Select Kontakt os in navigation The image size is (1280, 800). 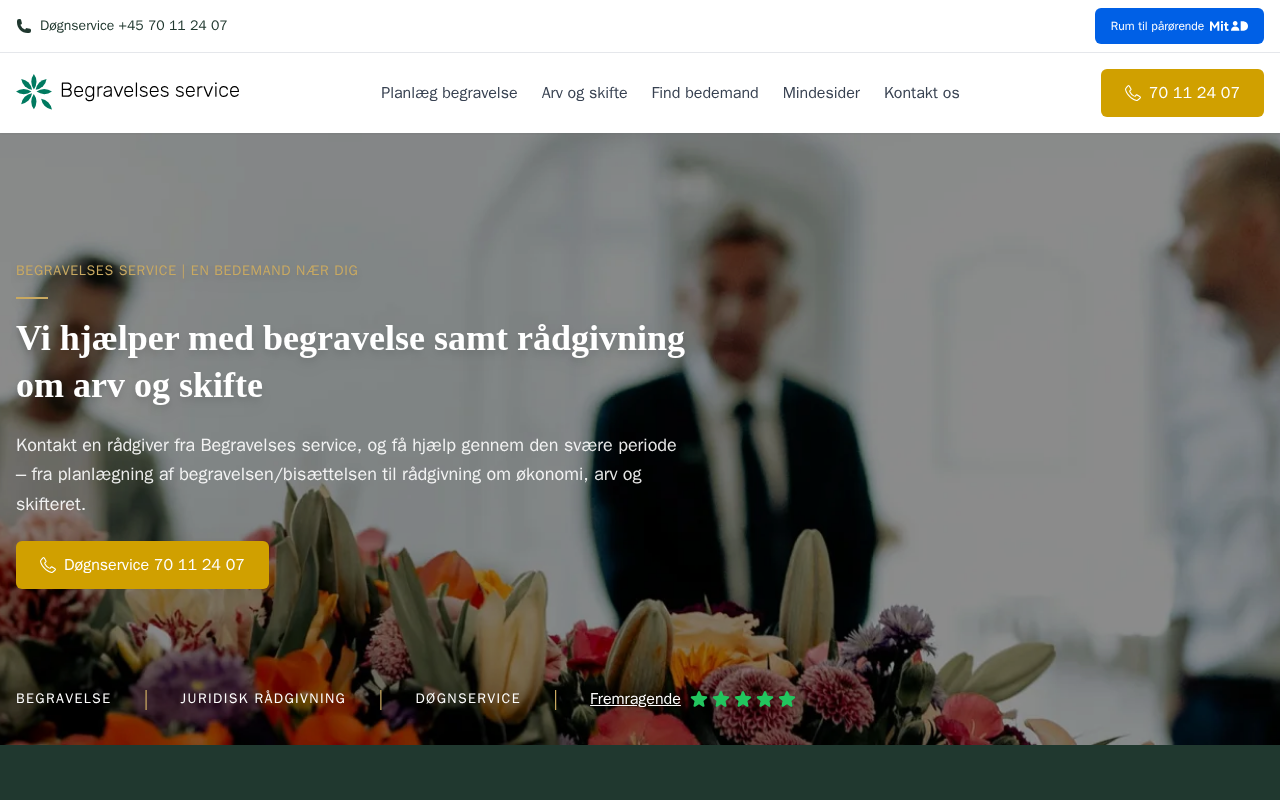tap(922, 93)
